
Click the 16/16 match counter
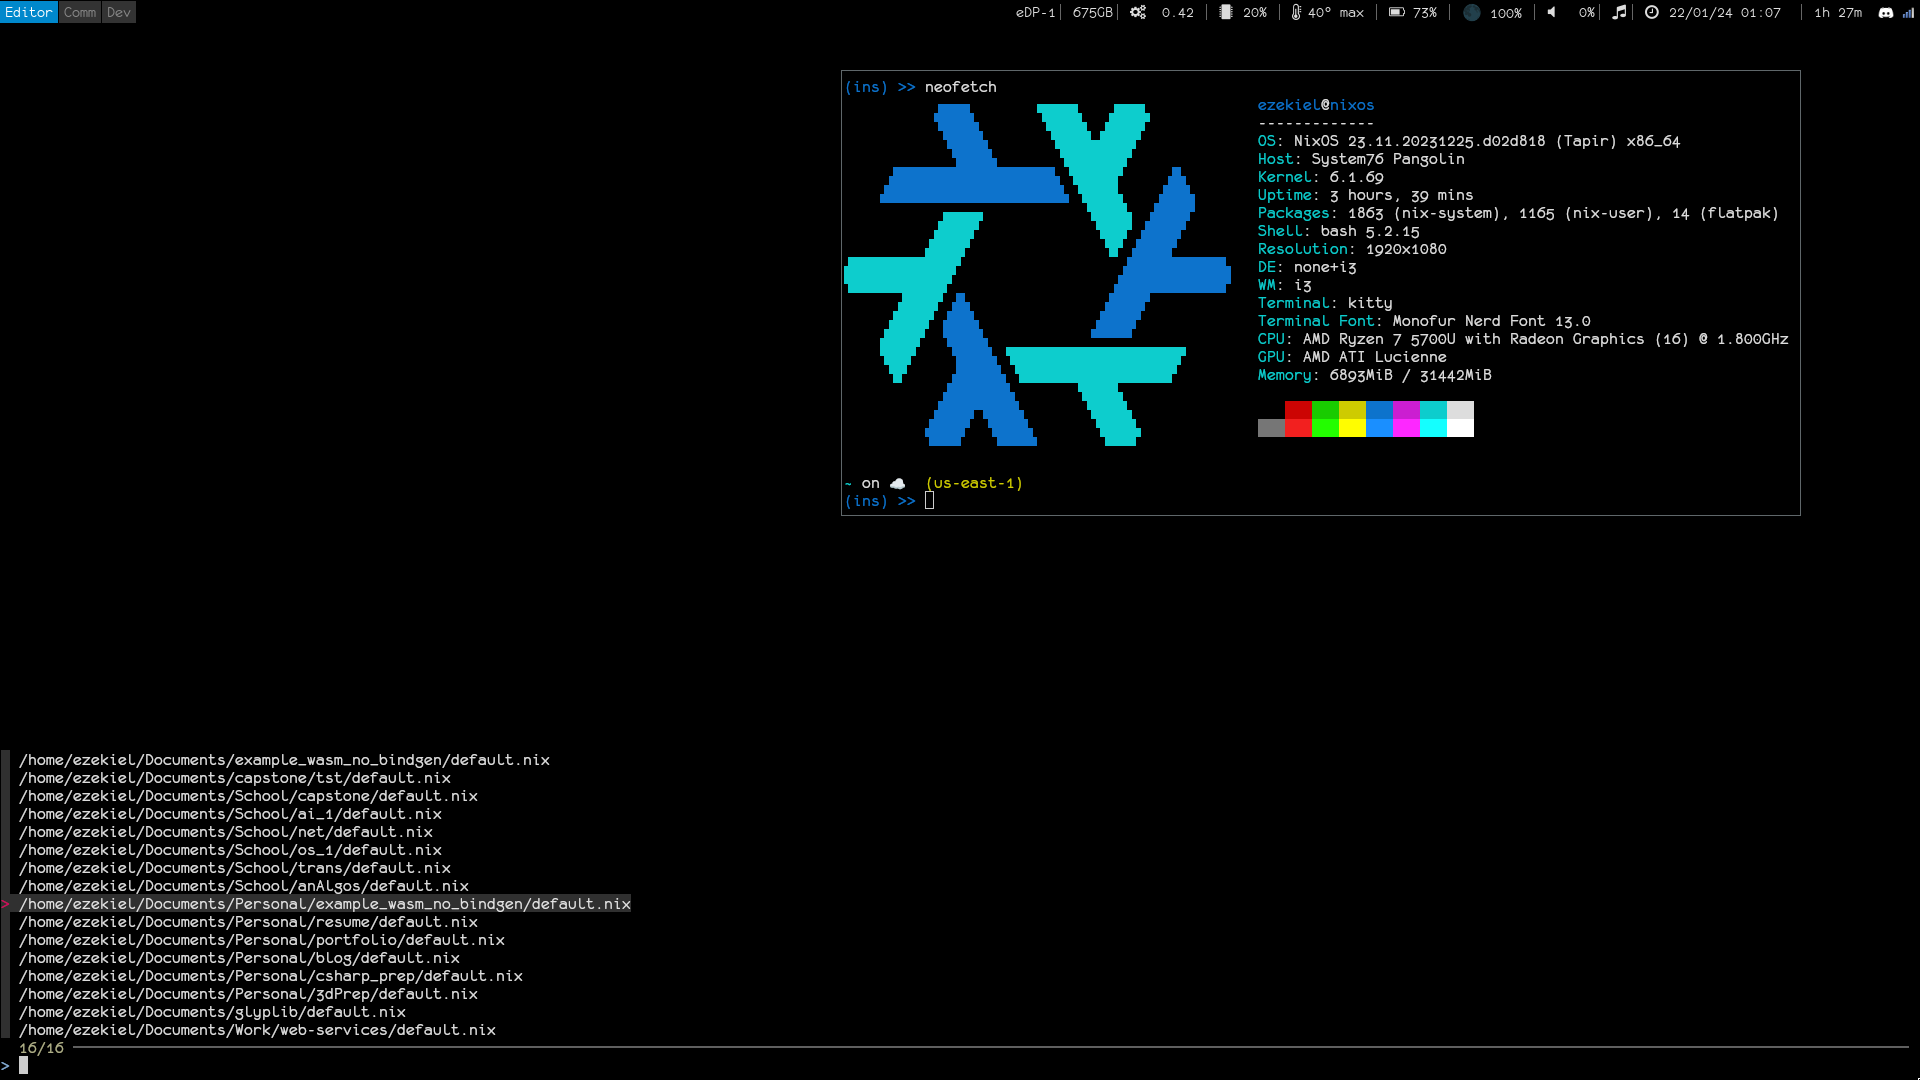coord(41,1048)
